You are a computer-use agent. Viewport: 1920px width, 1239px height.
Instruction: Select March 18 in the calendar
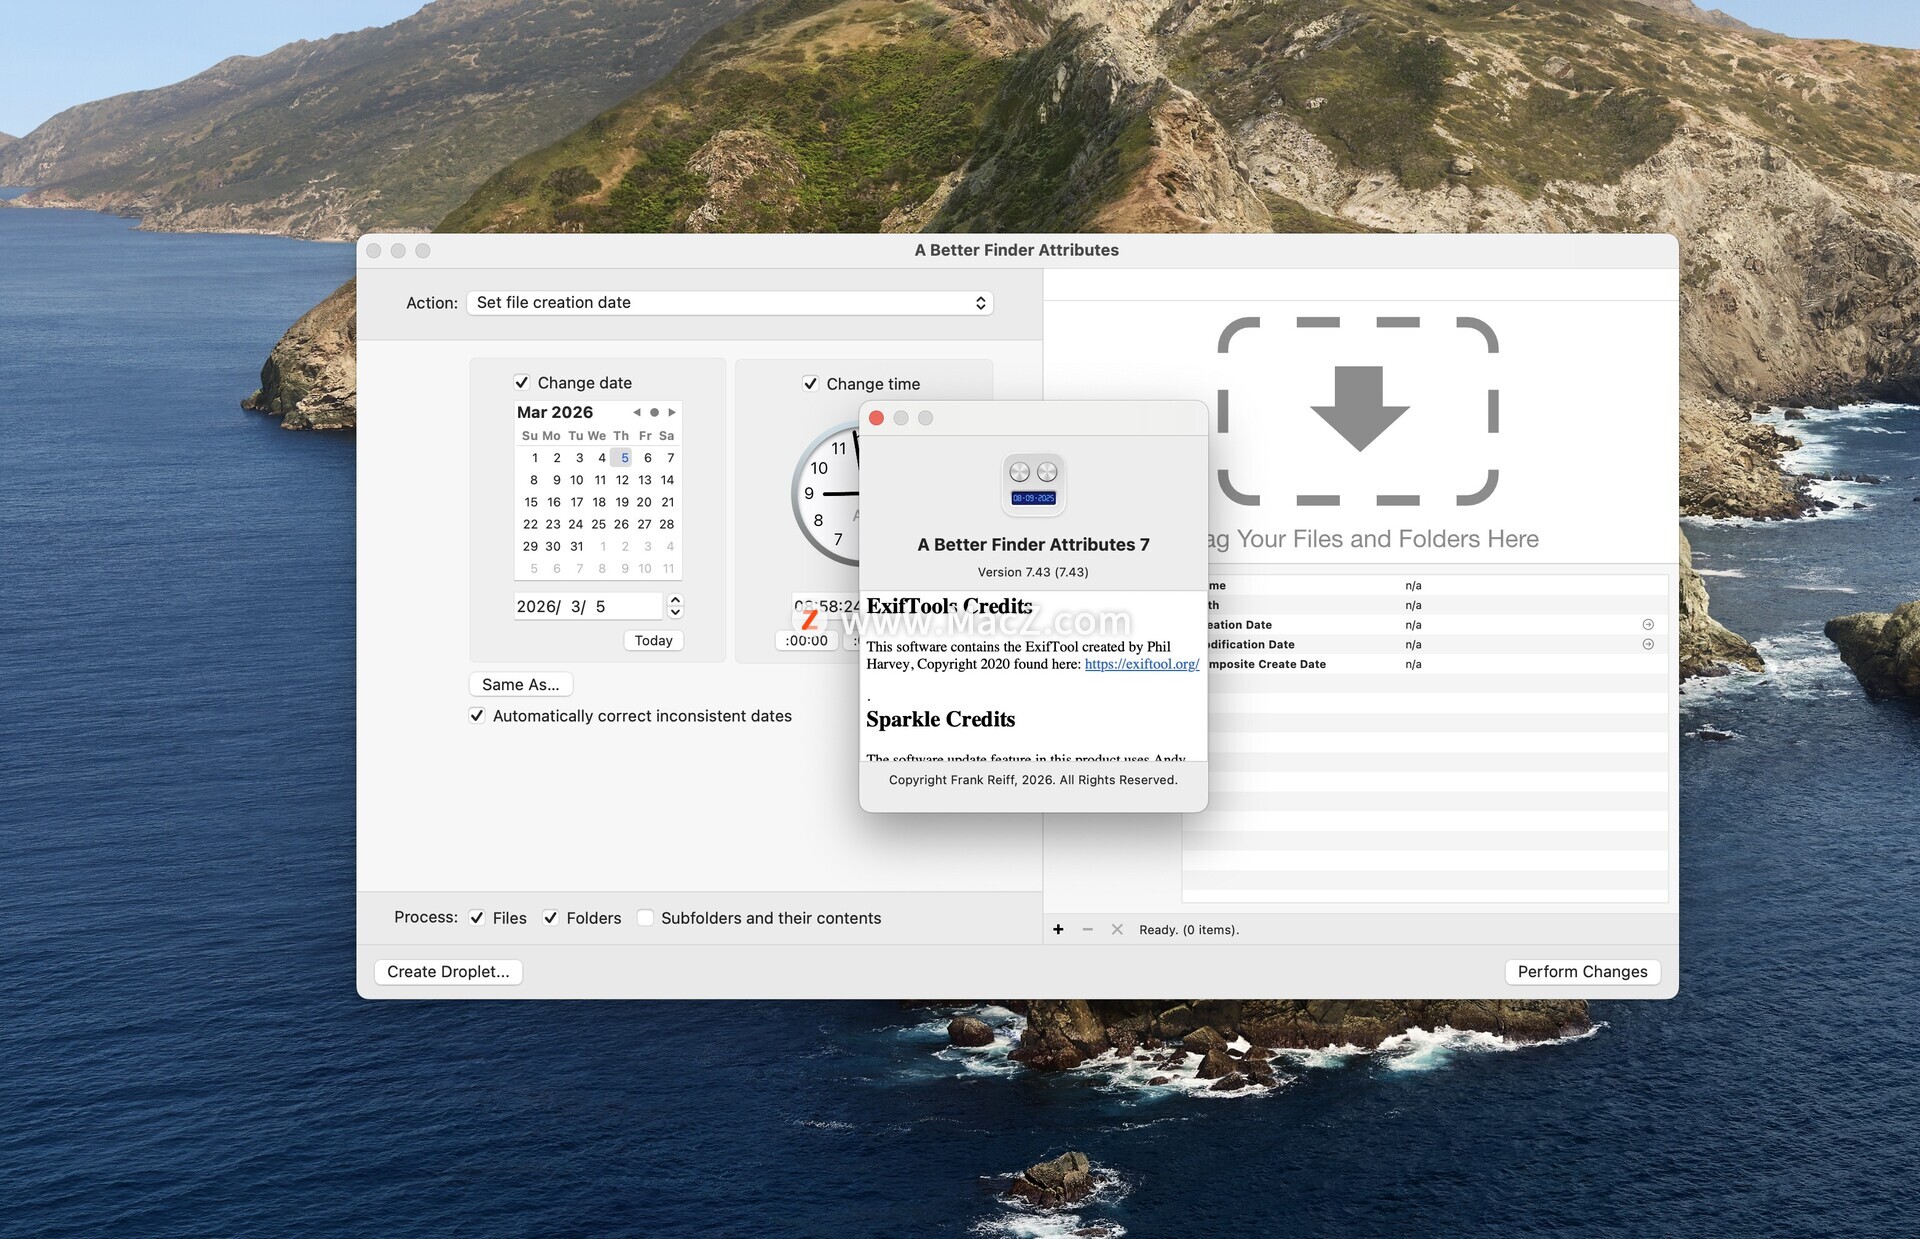[598, 502]
